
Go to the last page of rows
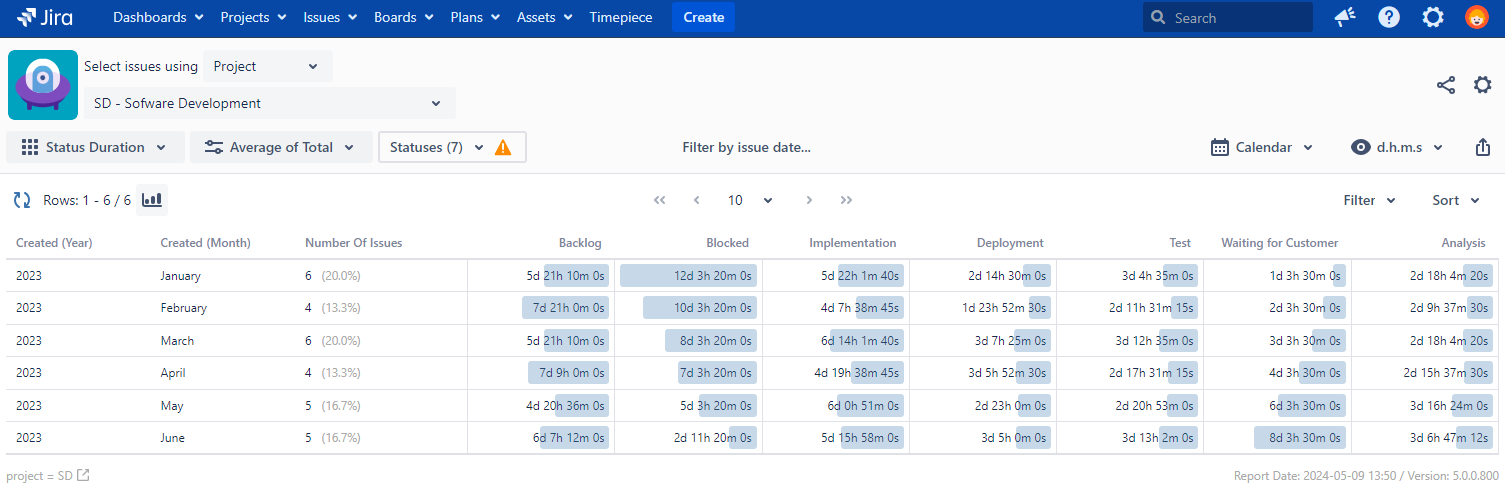(x=846, y=200)
